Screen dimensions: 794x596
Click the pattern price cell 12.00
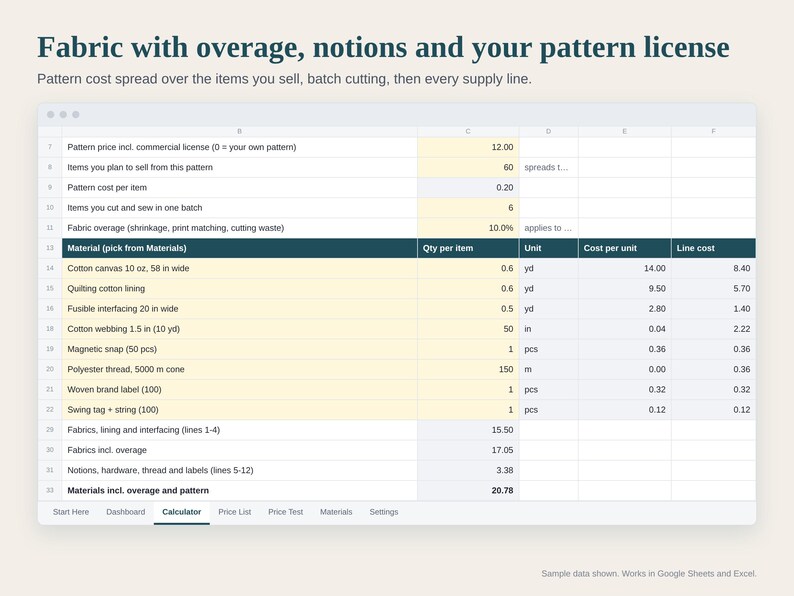click(x=468, y=147)
